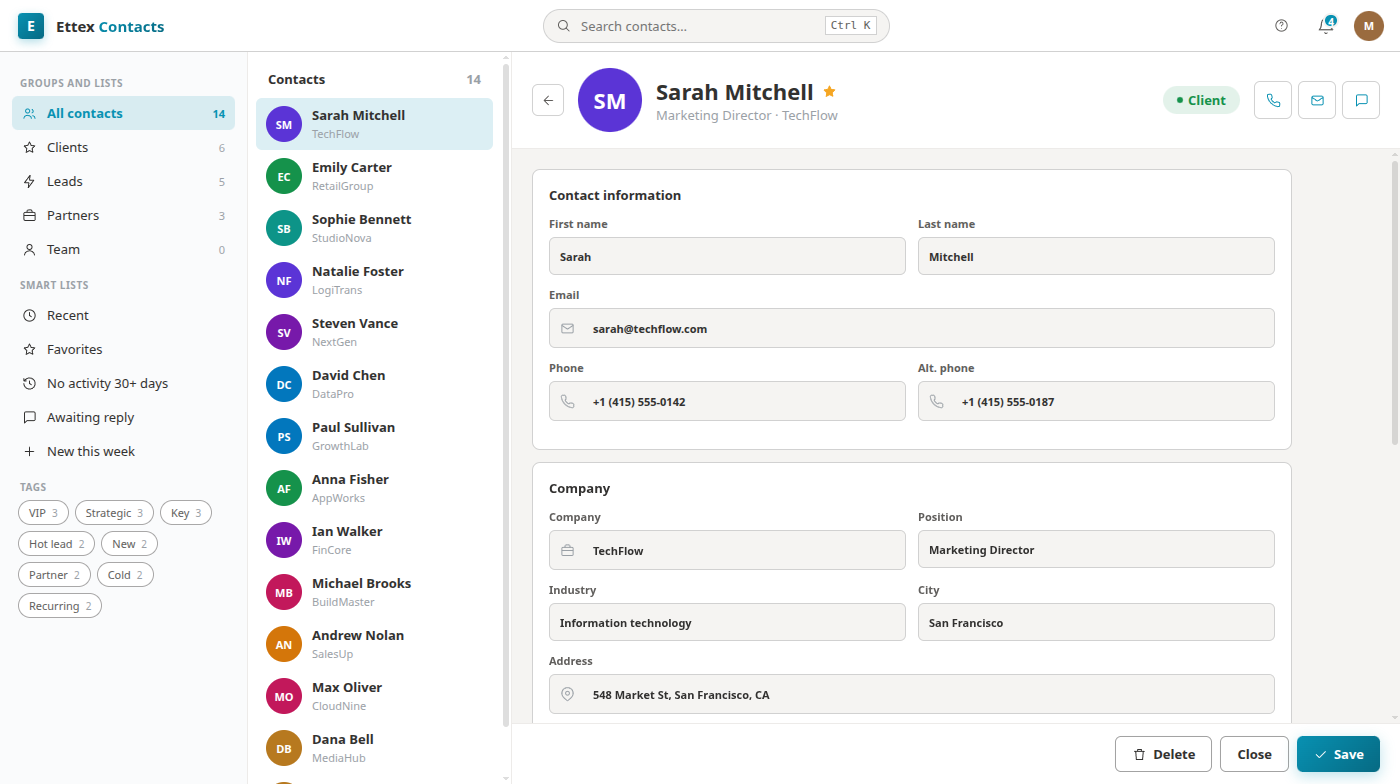The width and height of the screenshot is (1400, 784).
Task: Select Ian Walker in contacts list
Action: tap(374, 540)
